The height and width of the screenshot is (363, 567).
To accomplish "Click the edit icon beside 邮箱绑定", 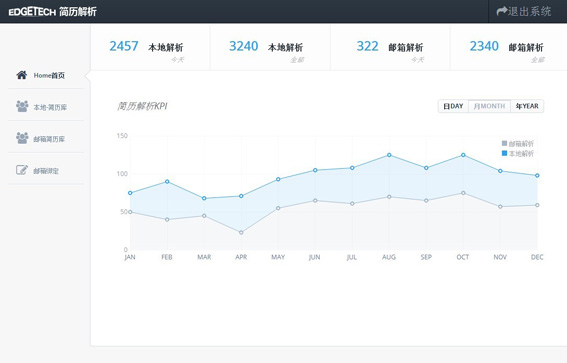I will click(22, 170).
